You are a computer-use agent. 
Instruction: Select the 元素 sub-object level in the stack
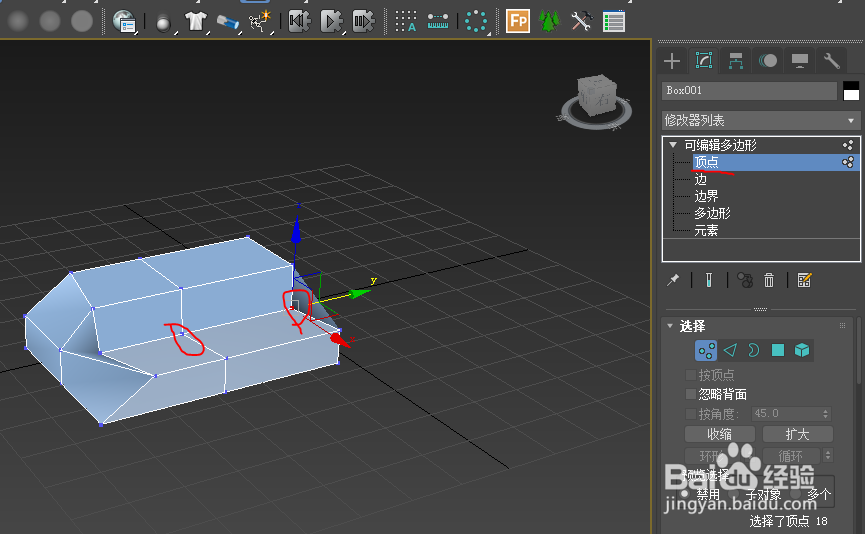click(706, 231)
